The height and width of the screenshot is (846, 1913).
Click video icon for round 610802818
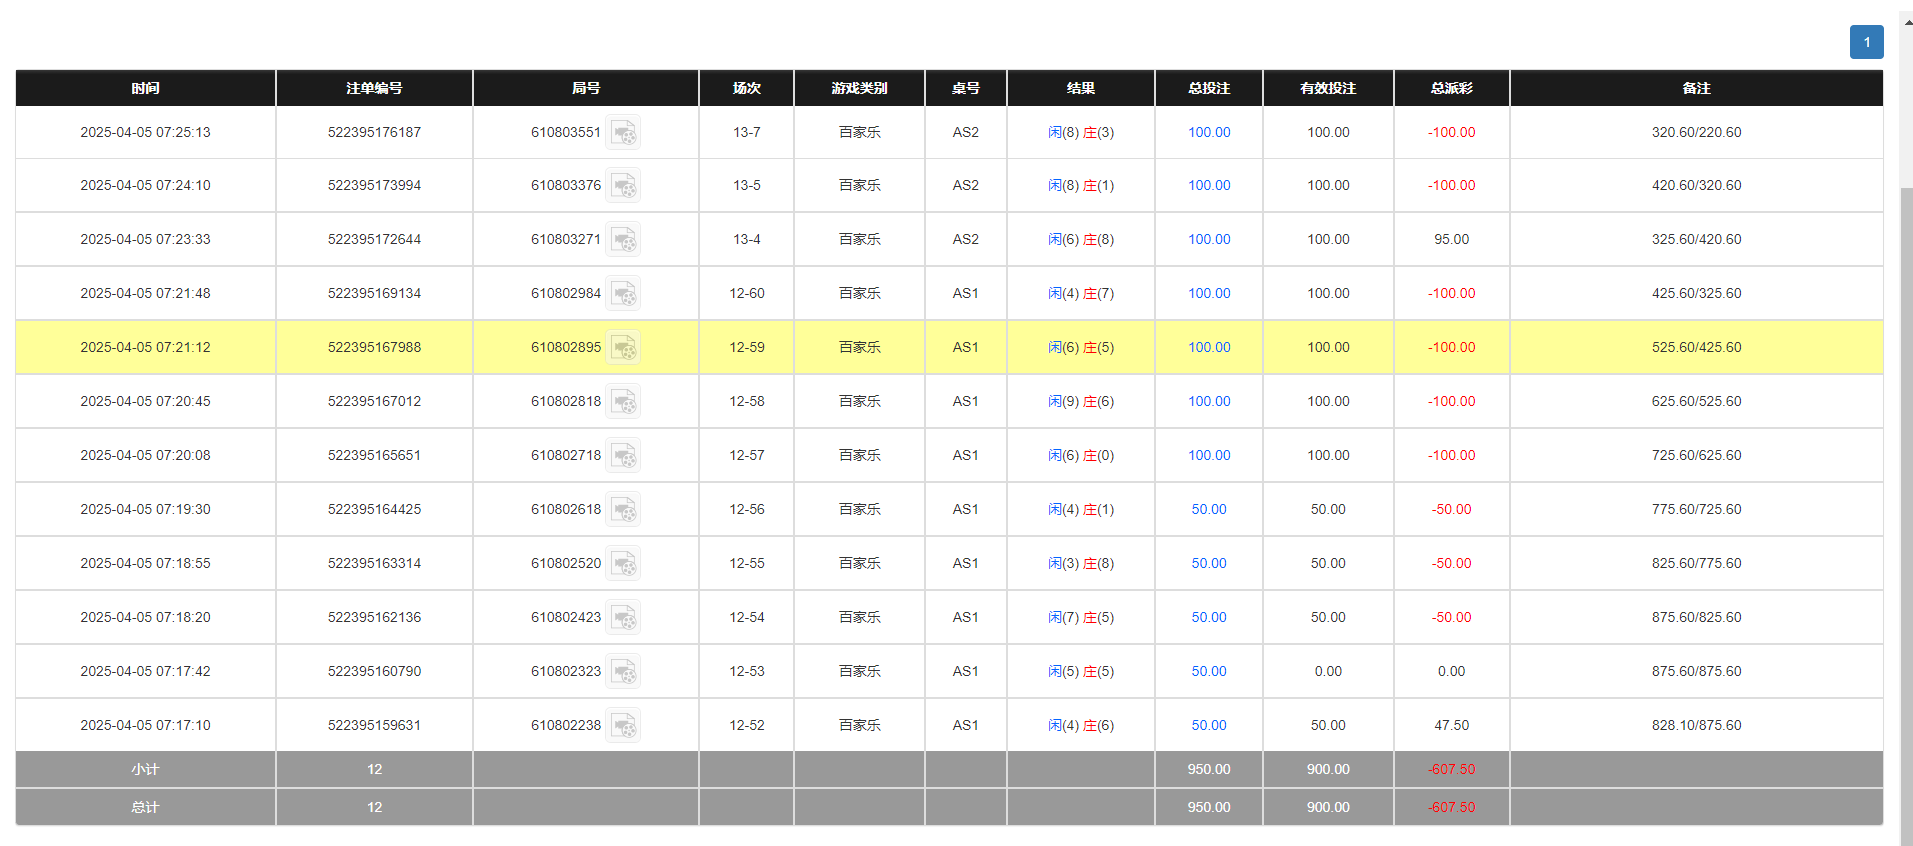(623, 402)
